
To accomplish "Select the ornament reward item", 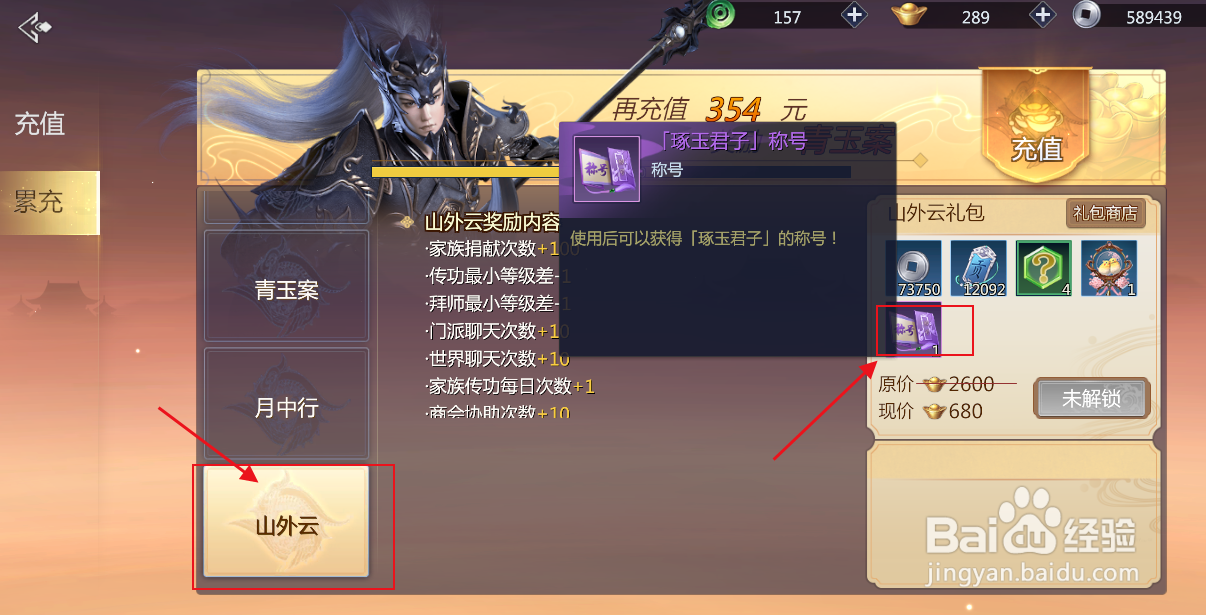I will (x=1109, y=269).
